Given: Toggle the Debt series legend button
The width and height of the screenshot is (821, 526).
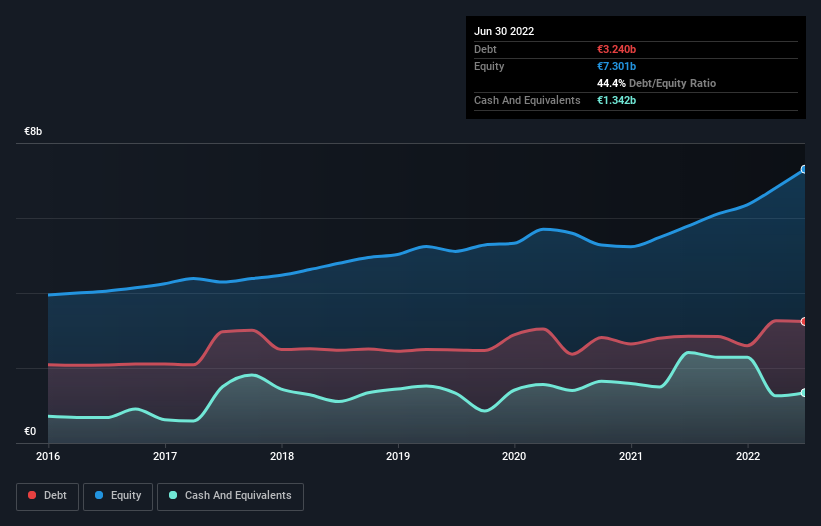Looking at the screenshot, I should tap(48, 496).
